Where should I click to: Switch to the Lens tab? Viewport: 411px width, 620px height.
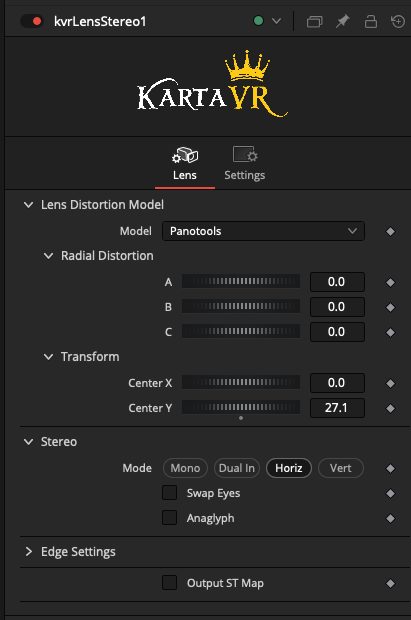pos(185,164)
